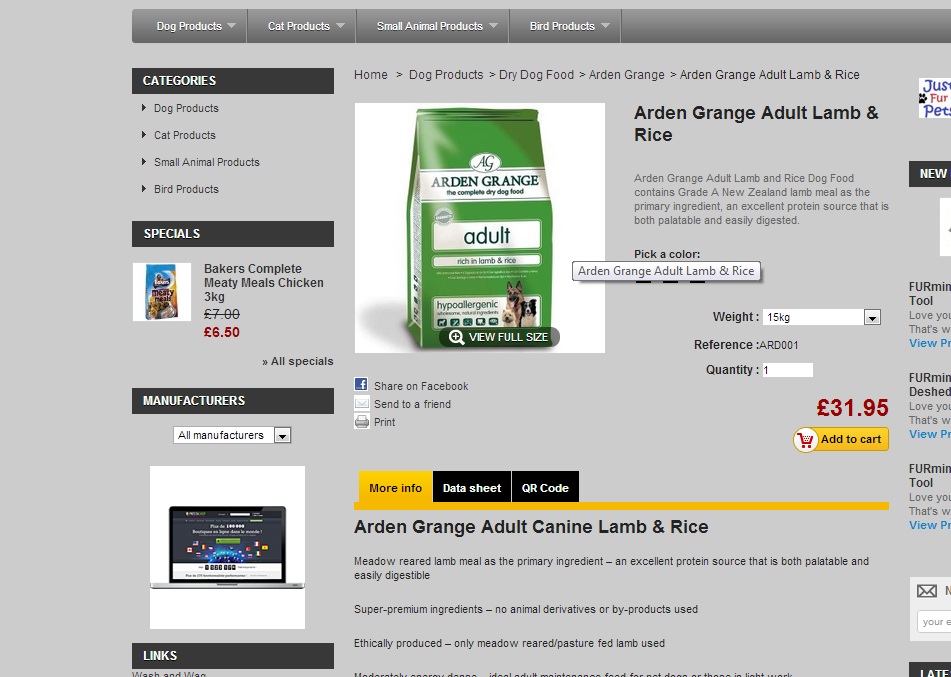This screenshot has width=951, height=677.
Task: Click the Manufacturers block header
Action: tap(233, 401)
